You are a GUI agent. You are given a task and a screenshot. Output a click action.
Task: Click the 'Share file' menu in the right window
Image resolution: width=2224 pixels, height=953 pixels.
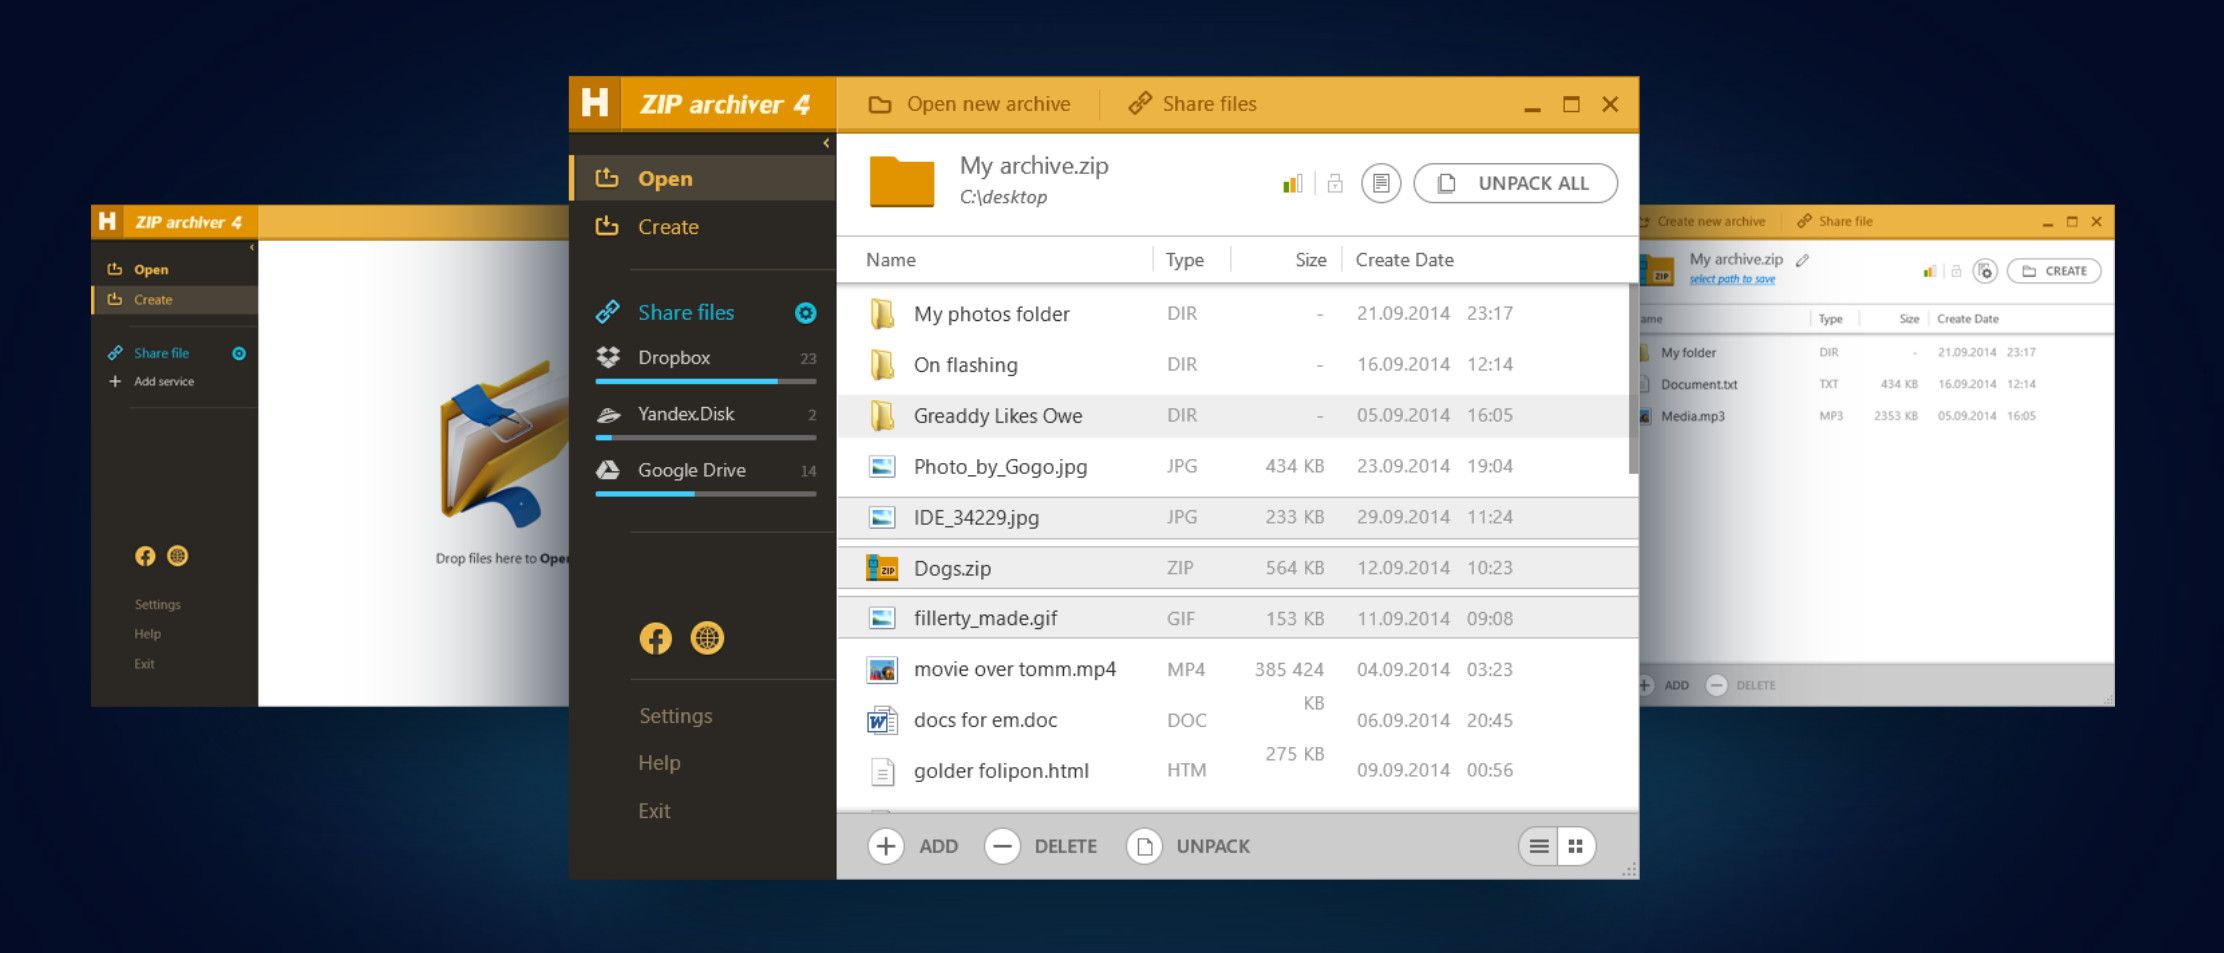[x=1835, y=221]
